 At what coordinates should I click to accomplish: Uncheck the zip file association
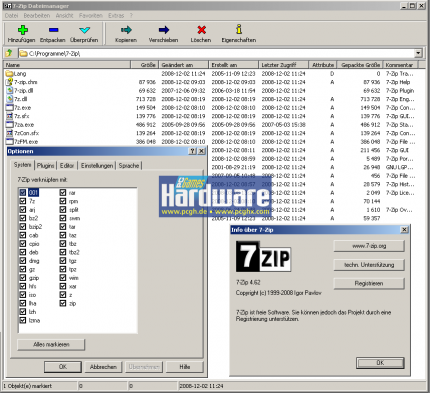63,303
